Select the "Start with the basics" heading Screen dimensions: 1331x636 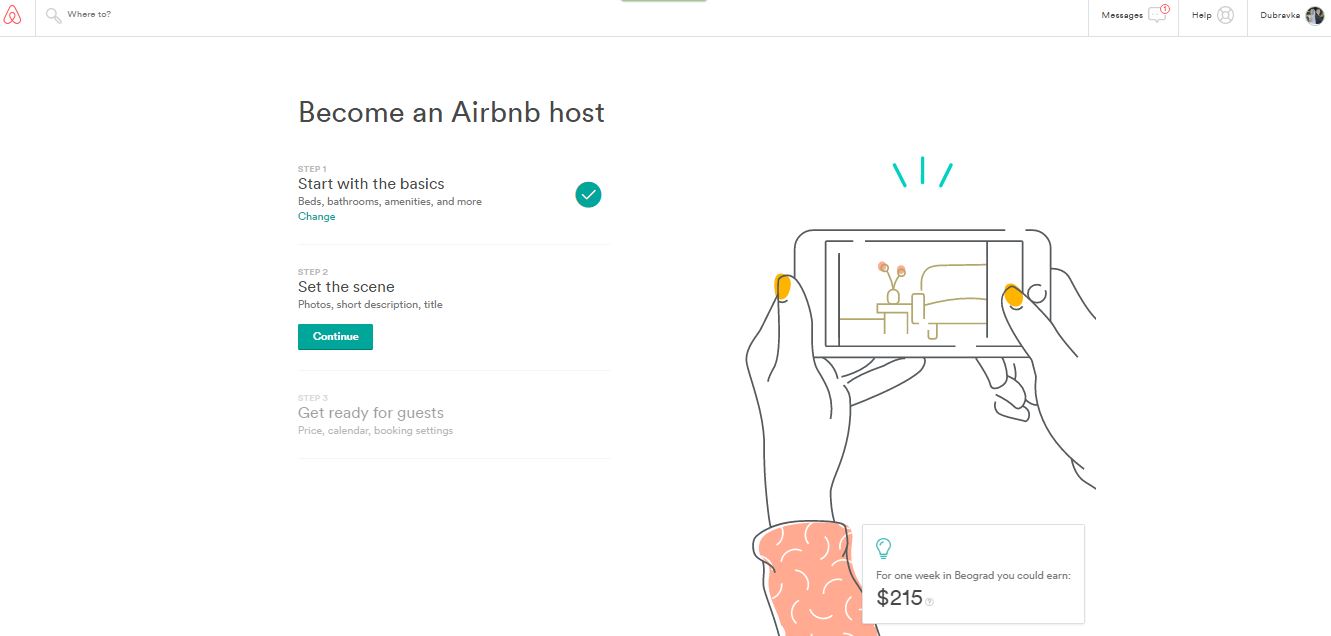point(371,184)
